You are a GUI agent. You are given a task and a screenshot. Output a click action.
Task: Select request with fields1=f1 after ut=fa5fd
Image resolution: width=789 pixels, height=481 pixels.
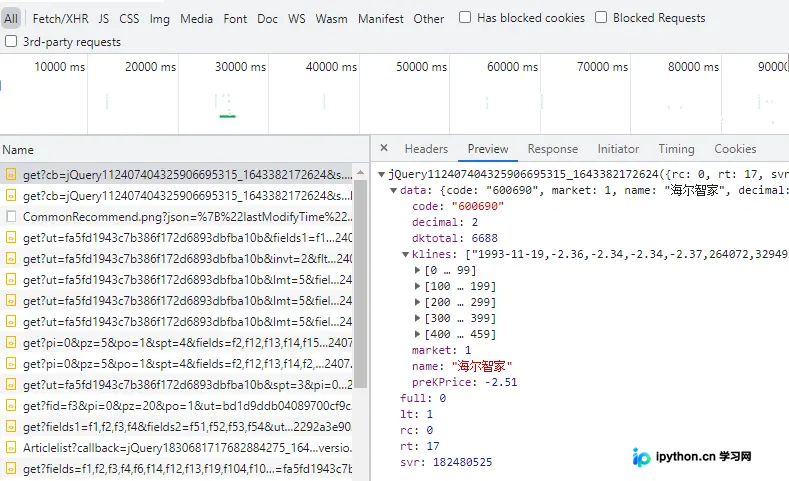(x=177, y=237)
